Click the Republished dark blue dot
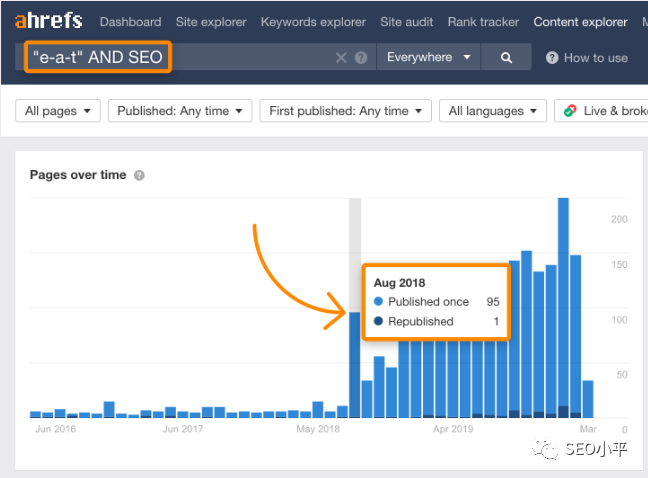648x478 pixels. point(378,321)
